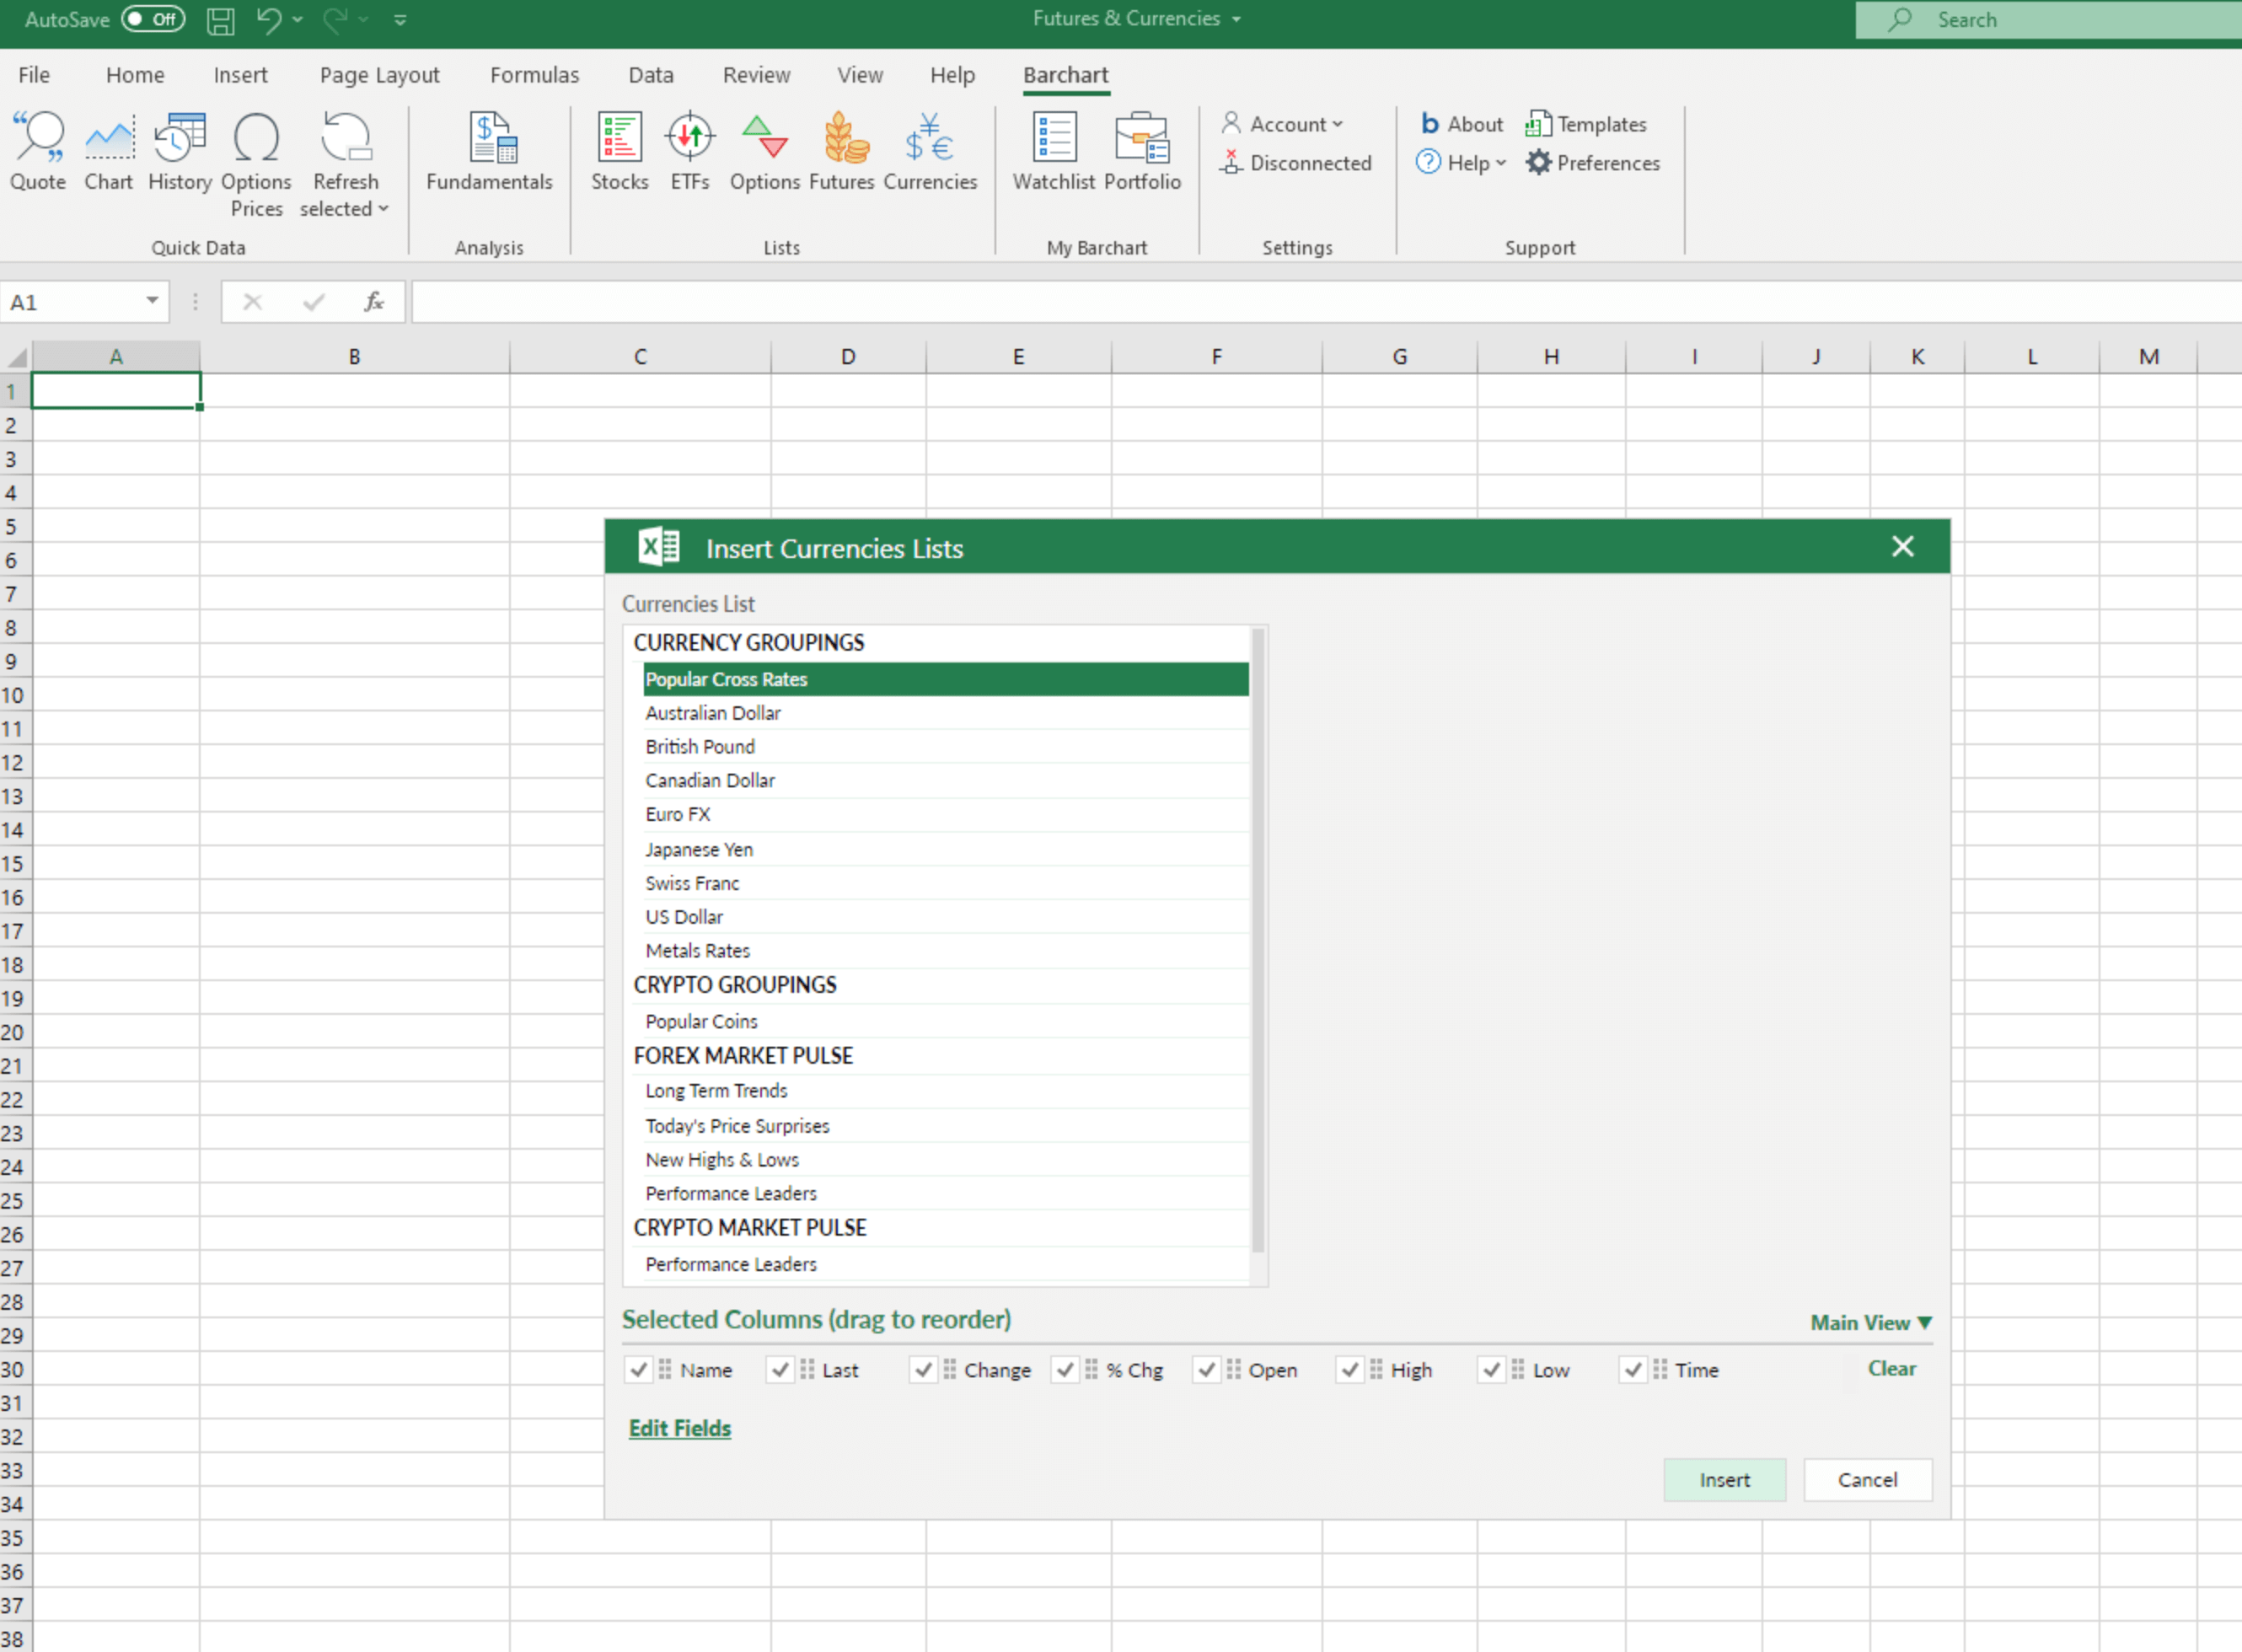Click the Edit Fields link
2242x1652 pixels.
coord(680,1428)
